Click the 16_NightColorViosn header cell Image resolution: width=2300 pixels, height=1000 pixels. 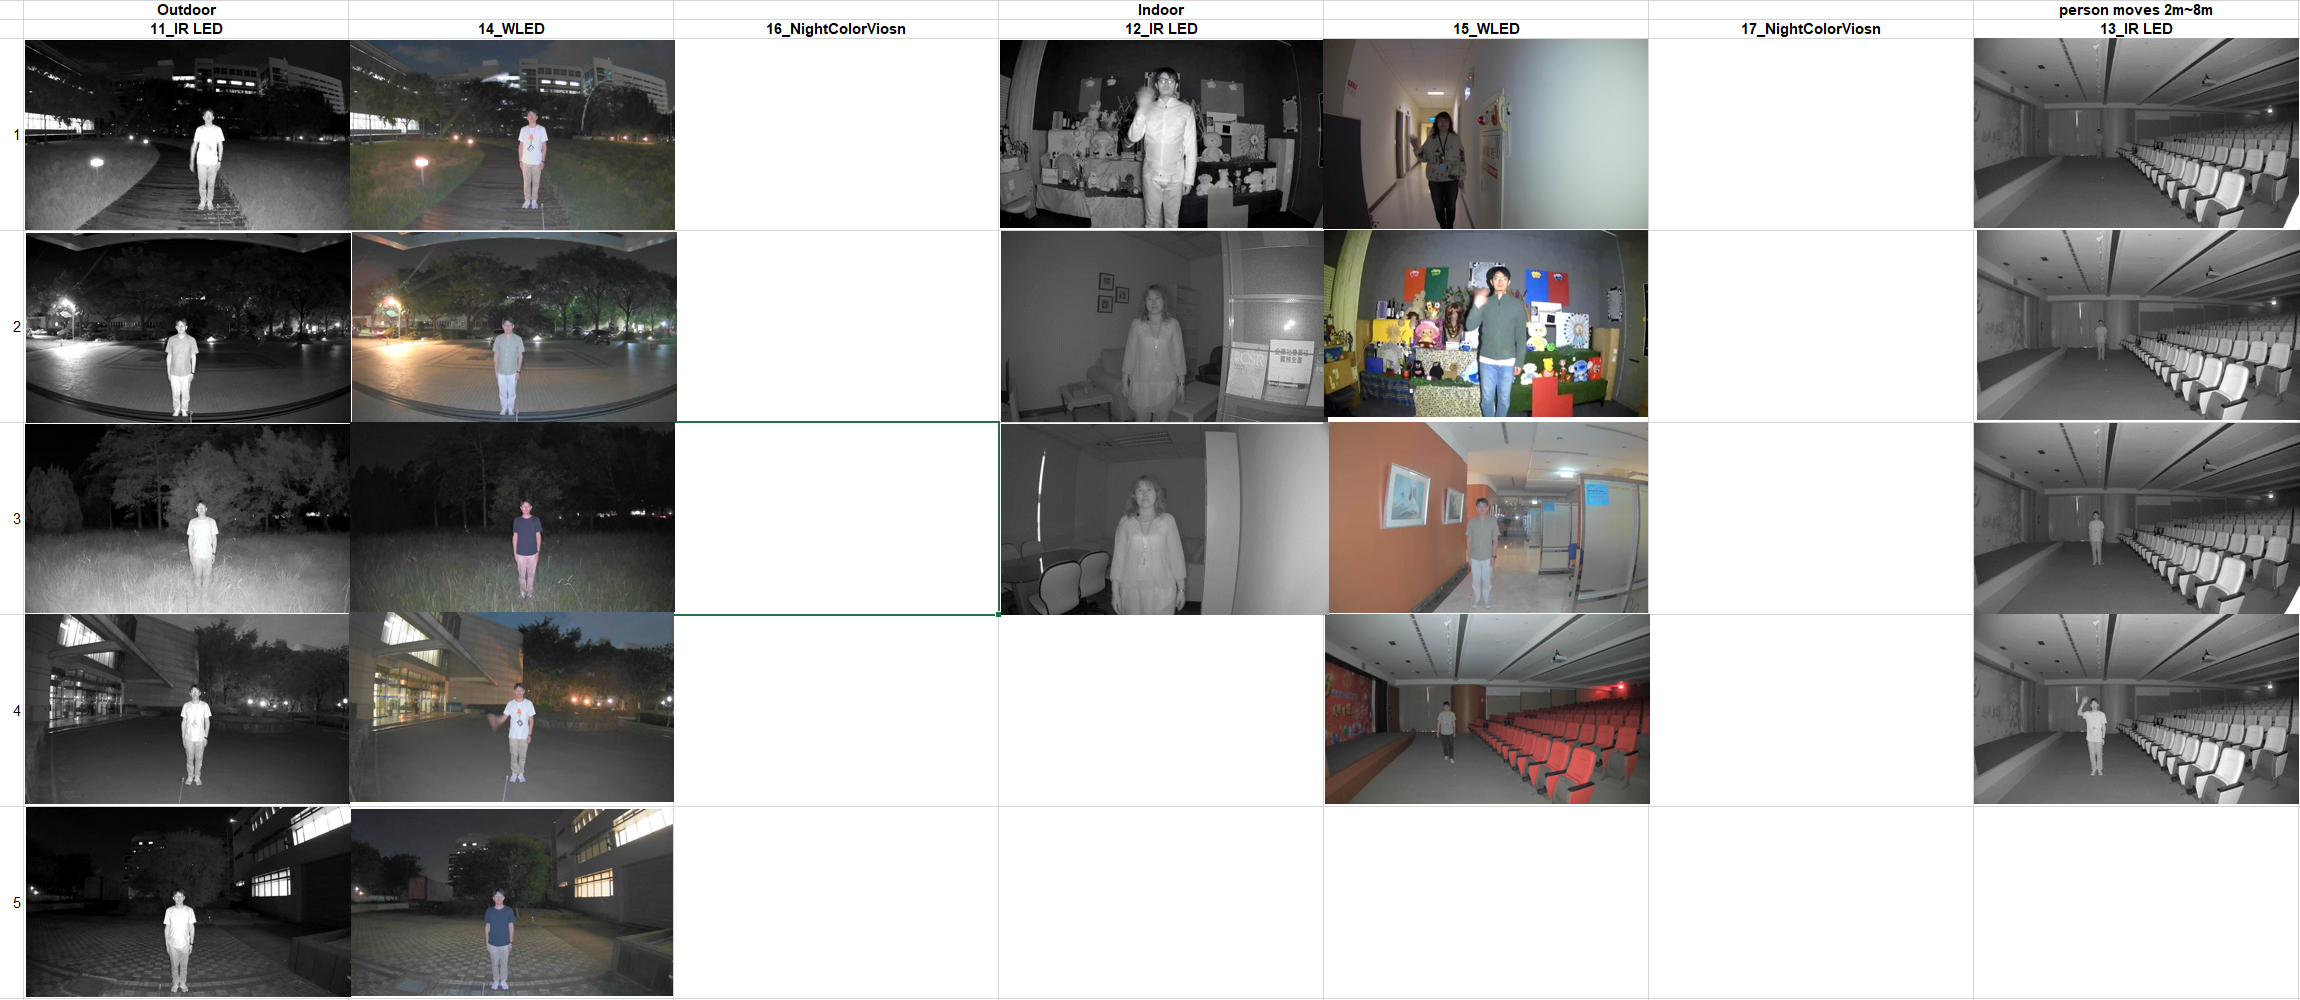(x=835, y=29)
